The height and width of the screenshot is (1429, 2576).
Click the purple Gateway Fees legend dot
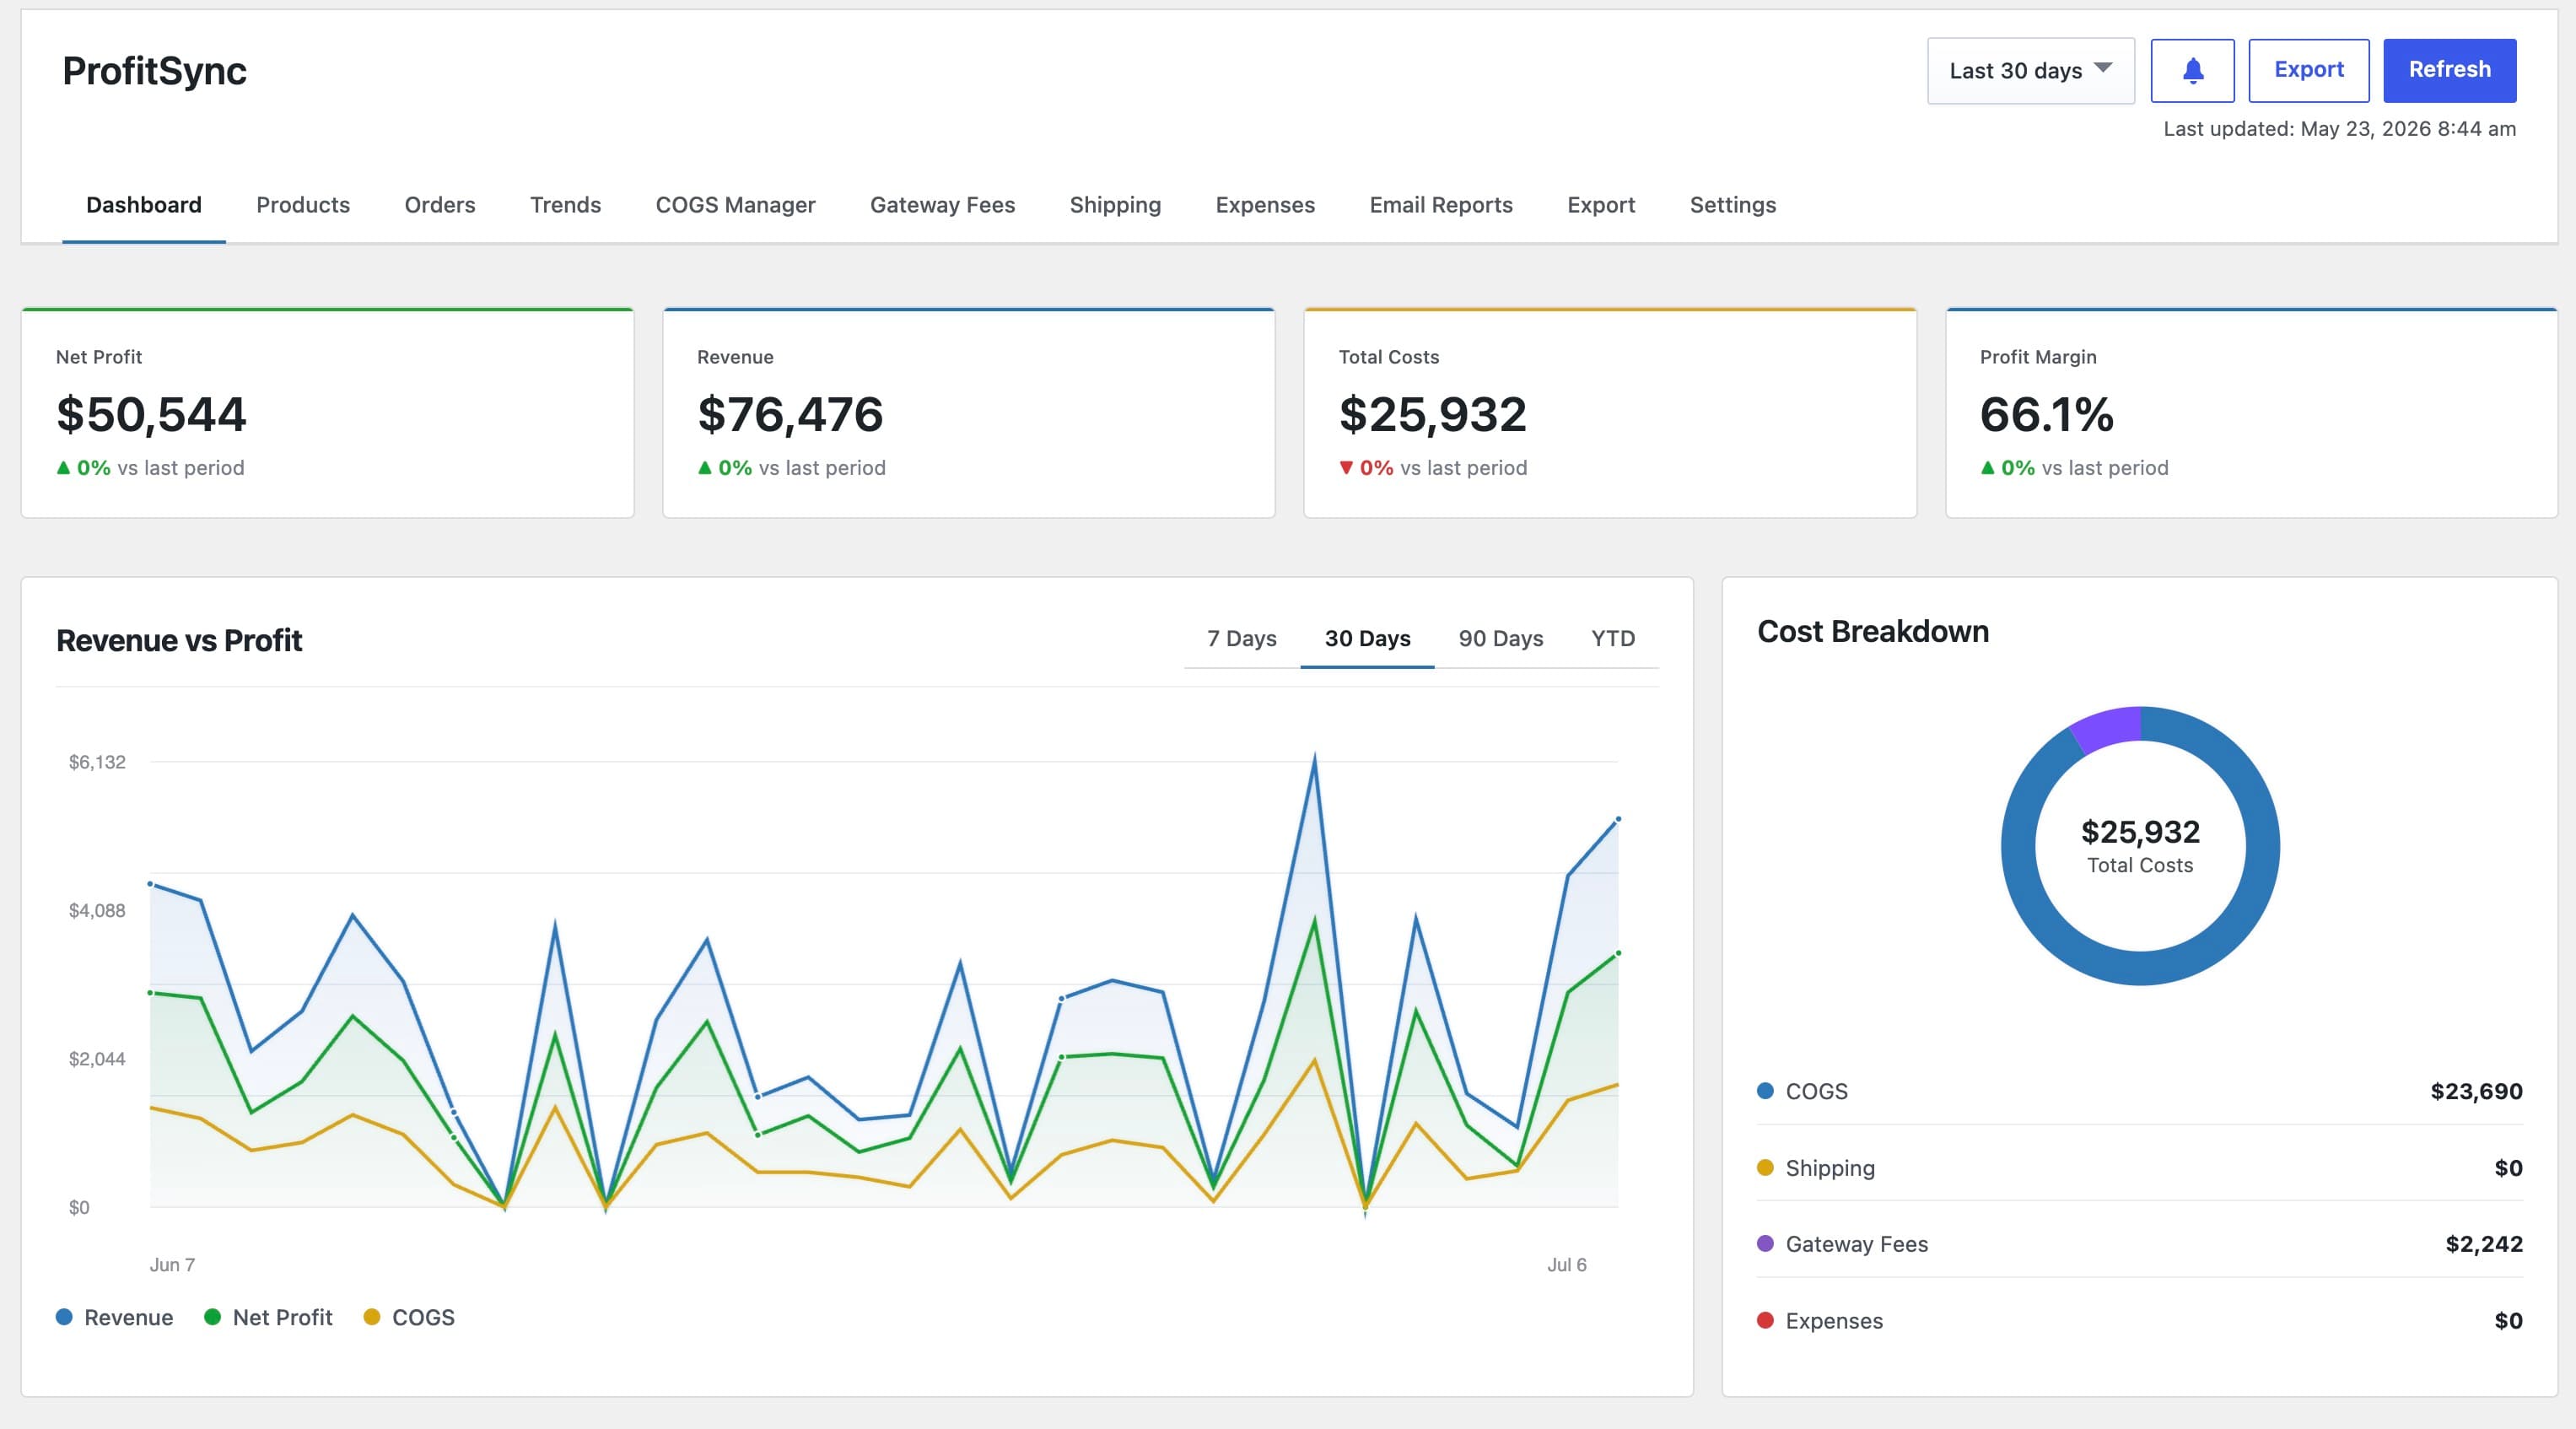[1765, 1244]
